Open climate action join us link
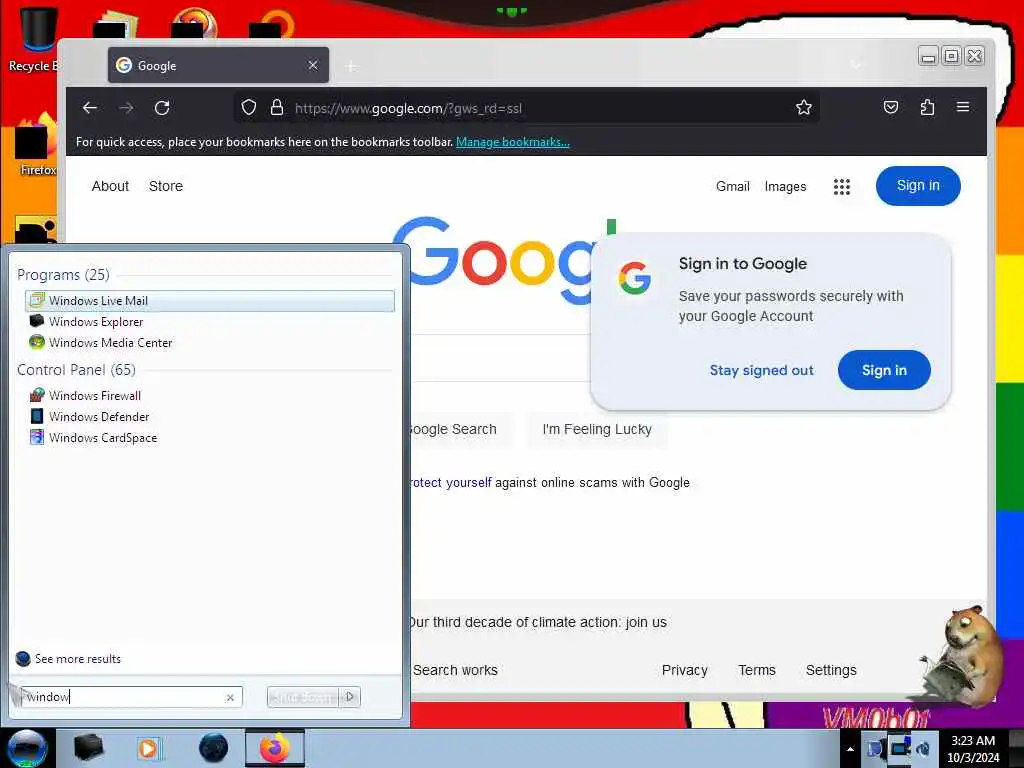This screenshot has width=1024, height=768. (538, 622)
